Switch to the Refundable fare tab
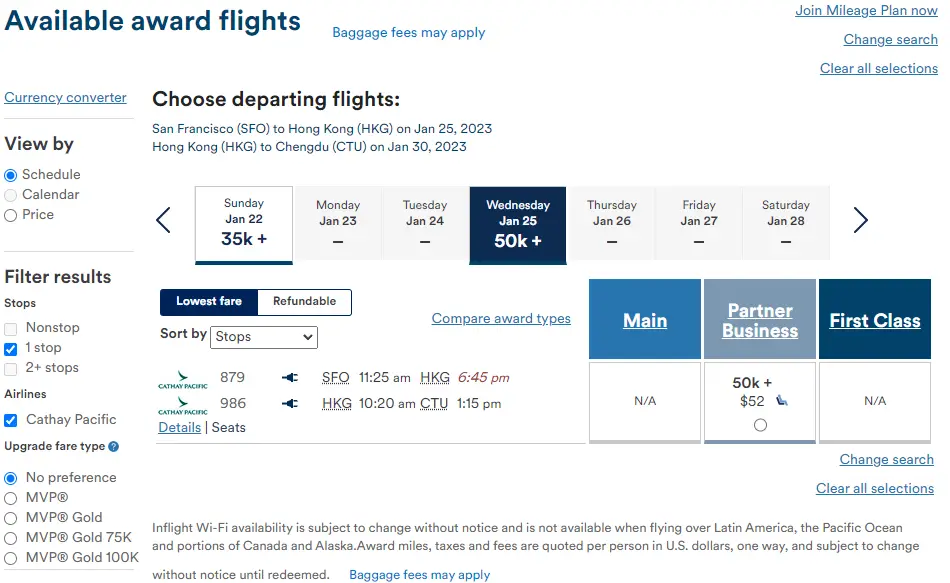This screenshot has width=950, height=583. tap(304, 301)
